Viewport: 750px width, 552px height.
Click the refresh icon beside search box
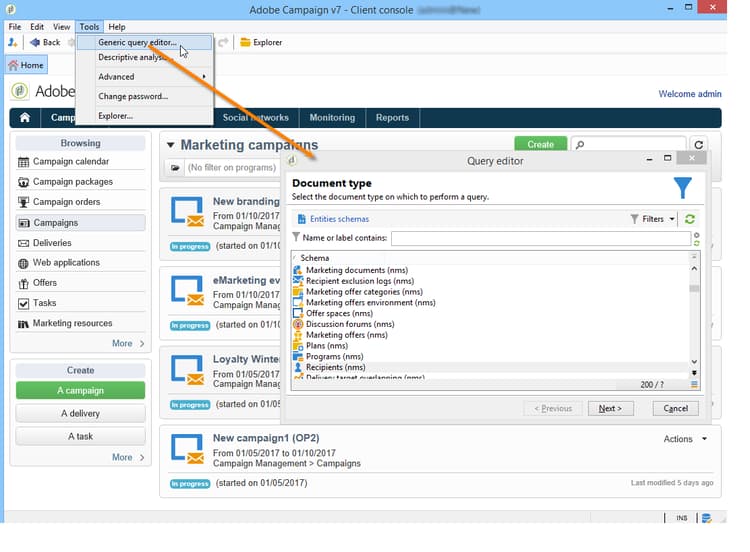click(x=698, y=145)
